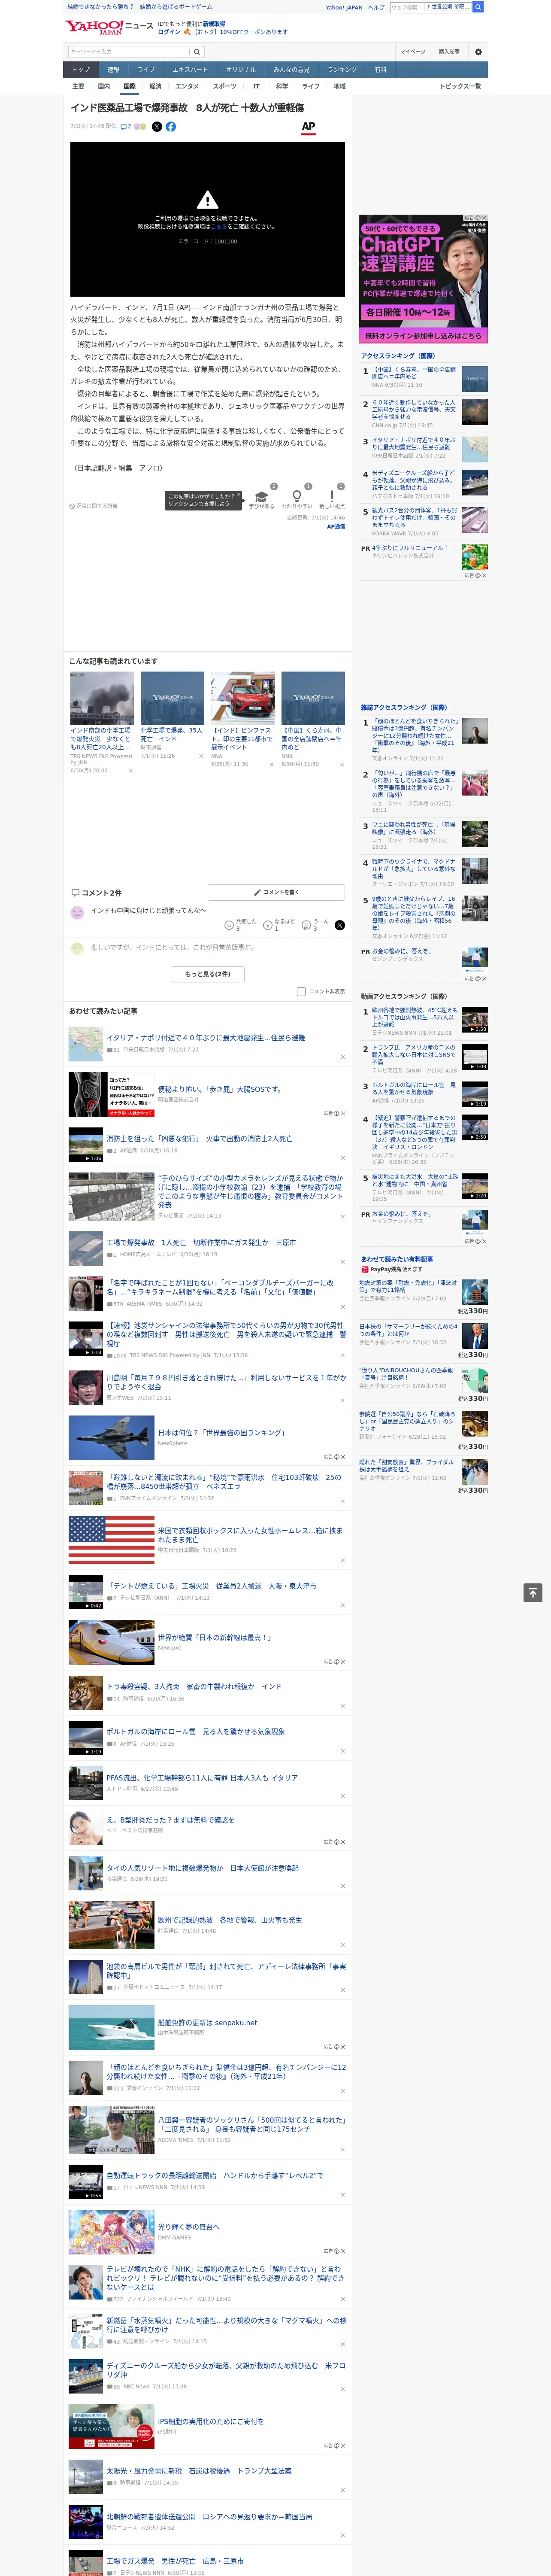Click the AP logo next to headline
Image resolution: width=551 pixels, height=2576 pixels.
[308, 127]
